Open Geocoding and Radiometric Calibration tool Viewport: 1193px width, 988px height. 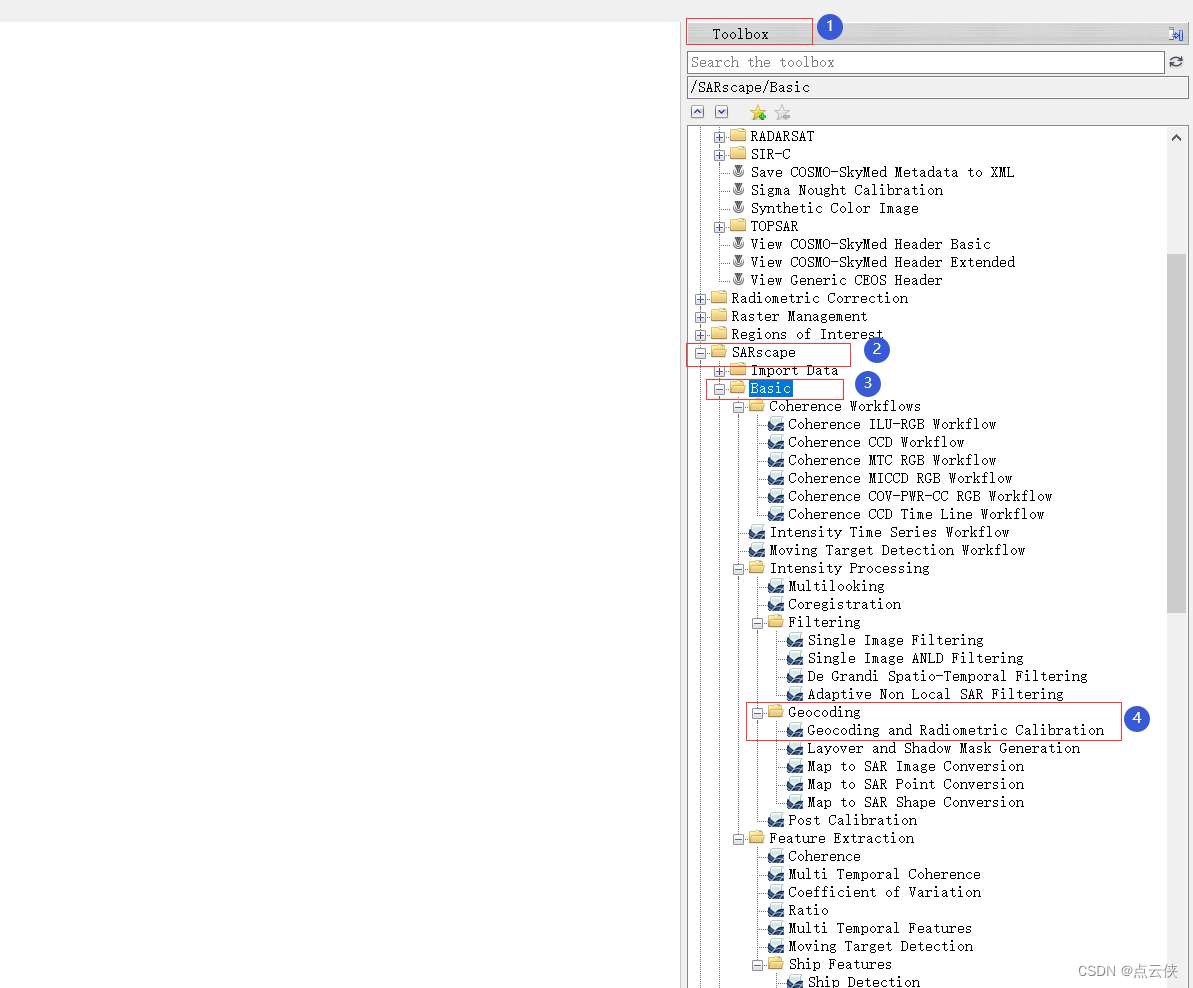click(955, 730)
